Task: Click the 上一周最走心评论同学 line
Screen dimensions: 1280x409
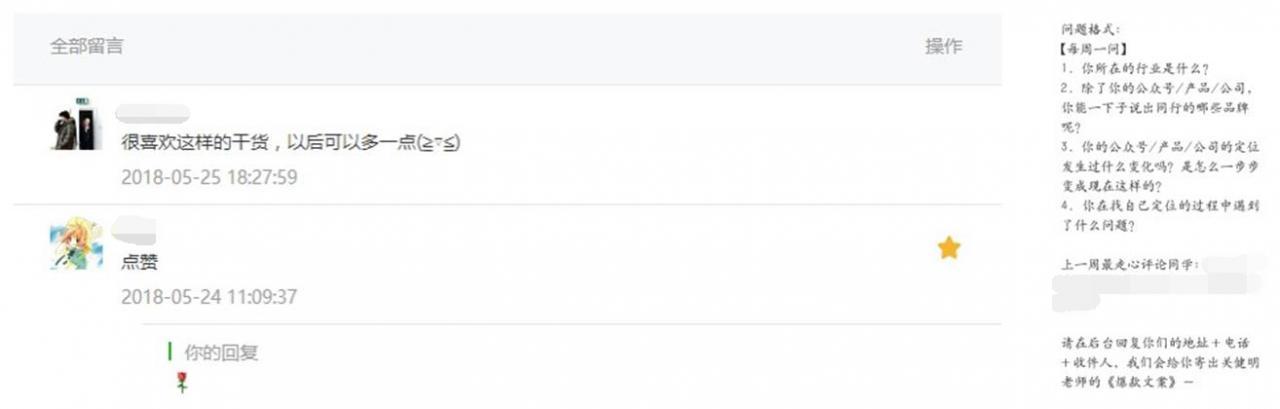Action: click(x=1131, y=265)
